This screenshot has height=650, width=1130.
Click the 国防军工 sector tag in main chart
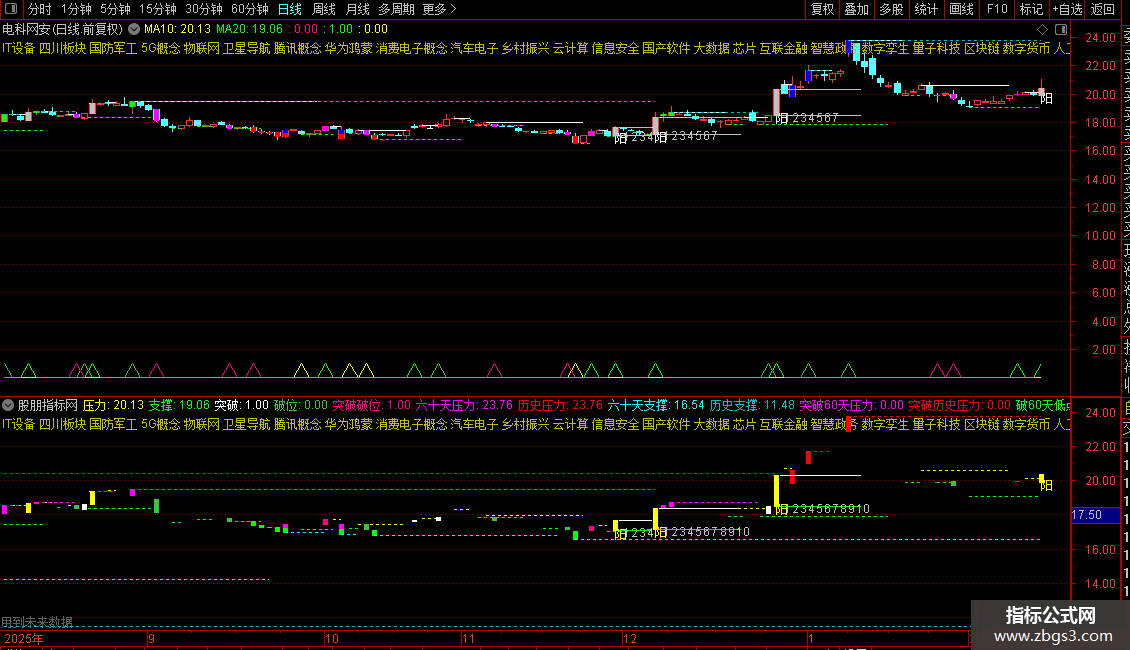(x=113, y=48)
